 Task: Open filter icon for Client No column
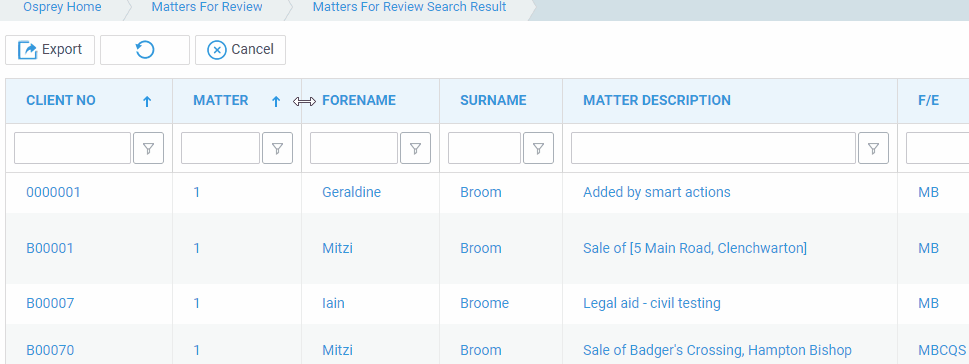click(148, 148)
